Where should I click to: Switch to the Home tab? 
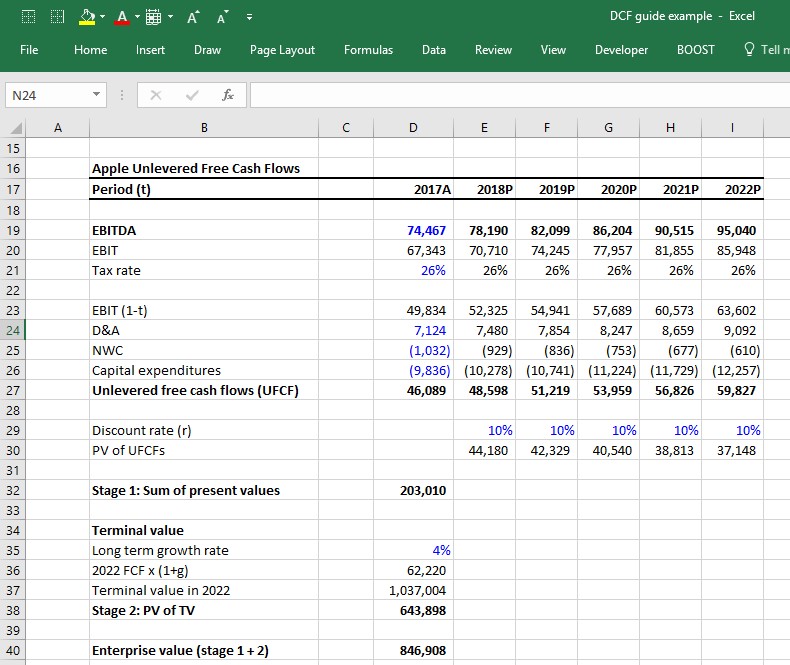pos(91,50)
